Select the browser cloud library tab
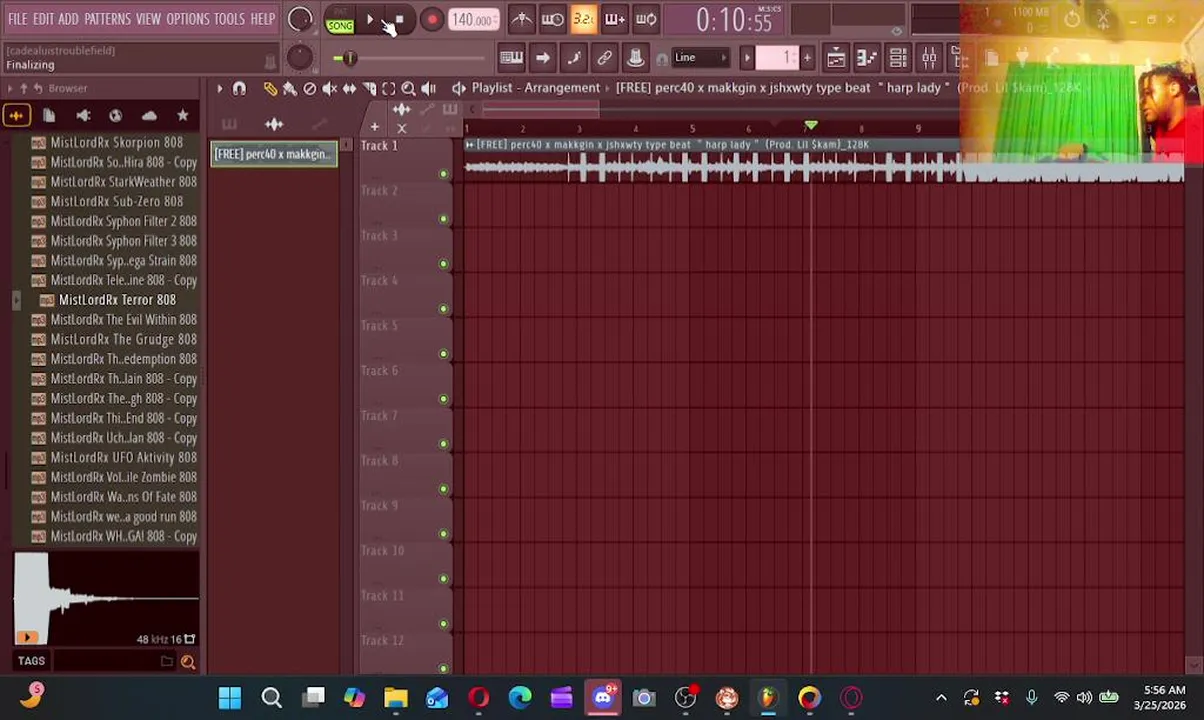Viewport: 1204px width, 720px height. click(149, 116)
